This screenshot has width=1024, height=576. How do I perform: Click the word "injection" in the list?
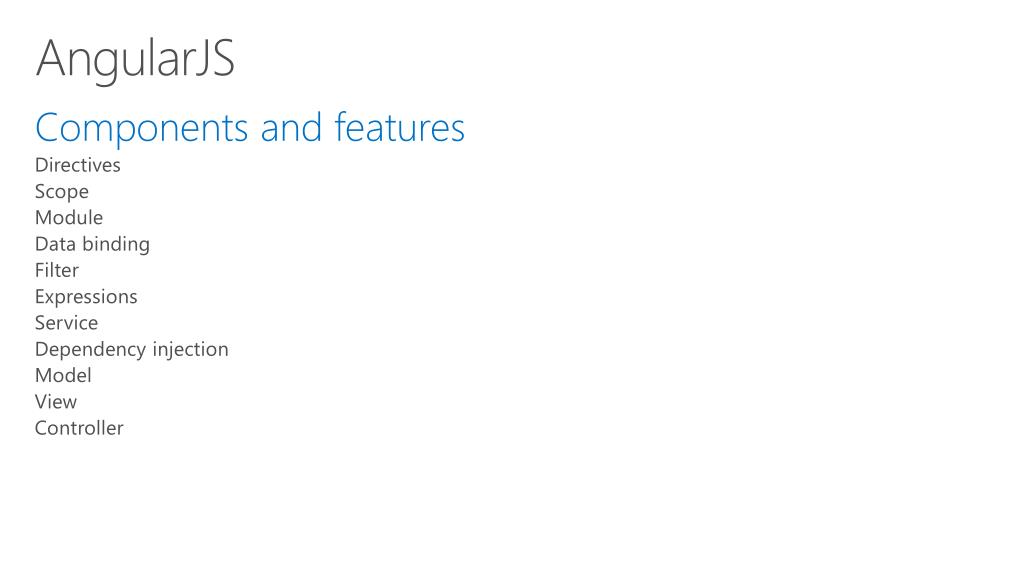pyautogui.click(x=190, y=349)
